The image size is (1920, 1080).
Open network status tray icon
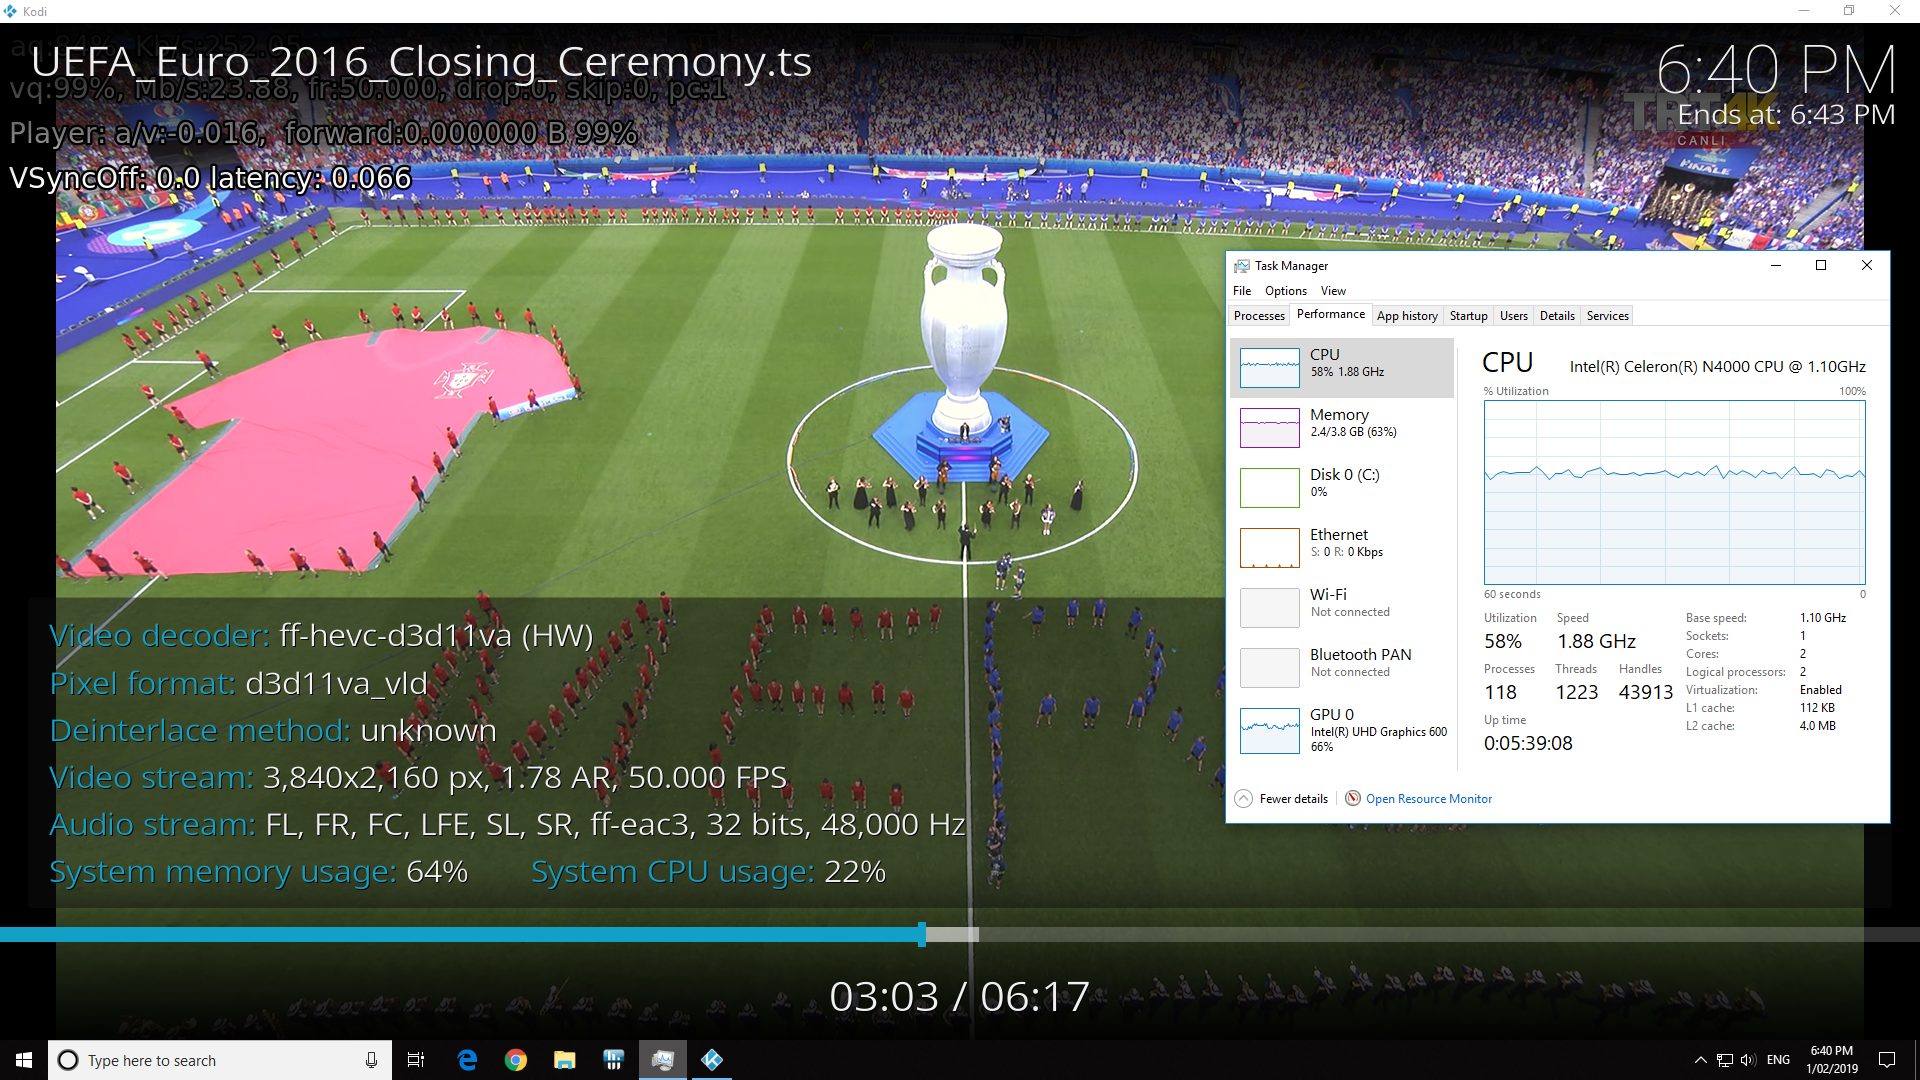(x=1725, y=1060)
